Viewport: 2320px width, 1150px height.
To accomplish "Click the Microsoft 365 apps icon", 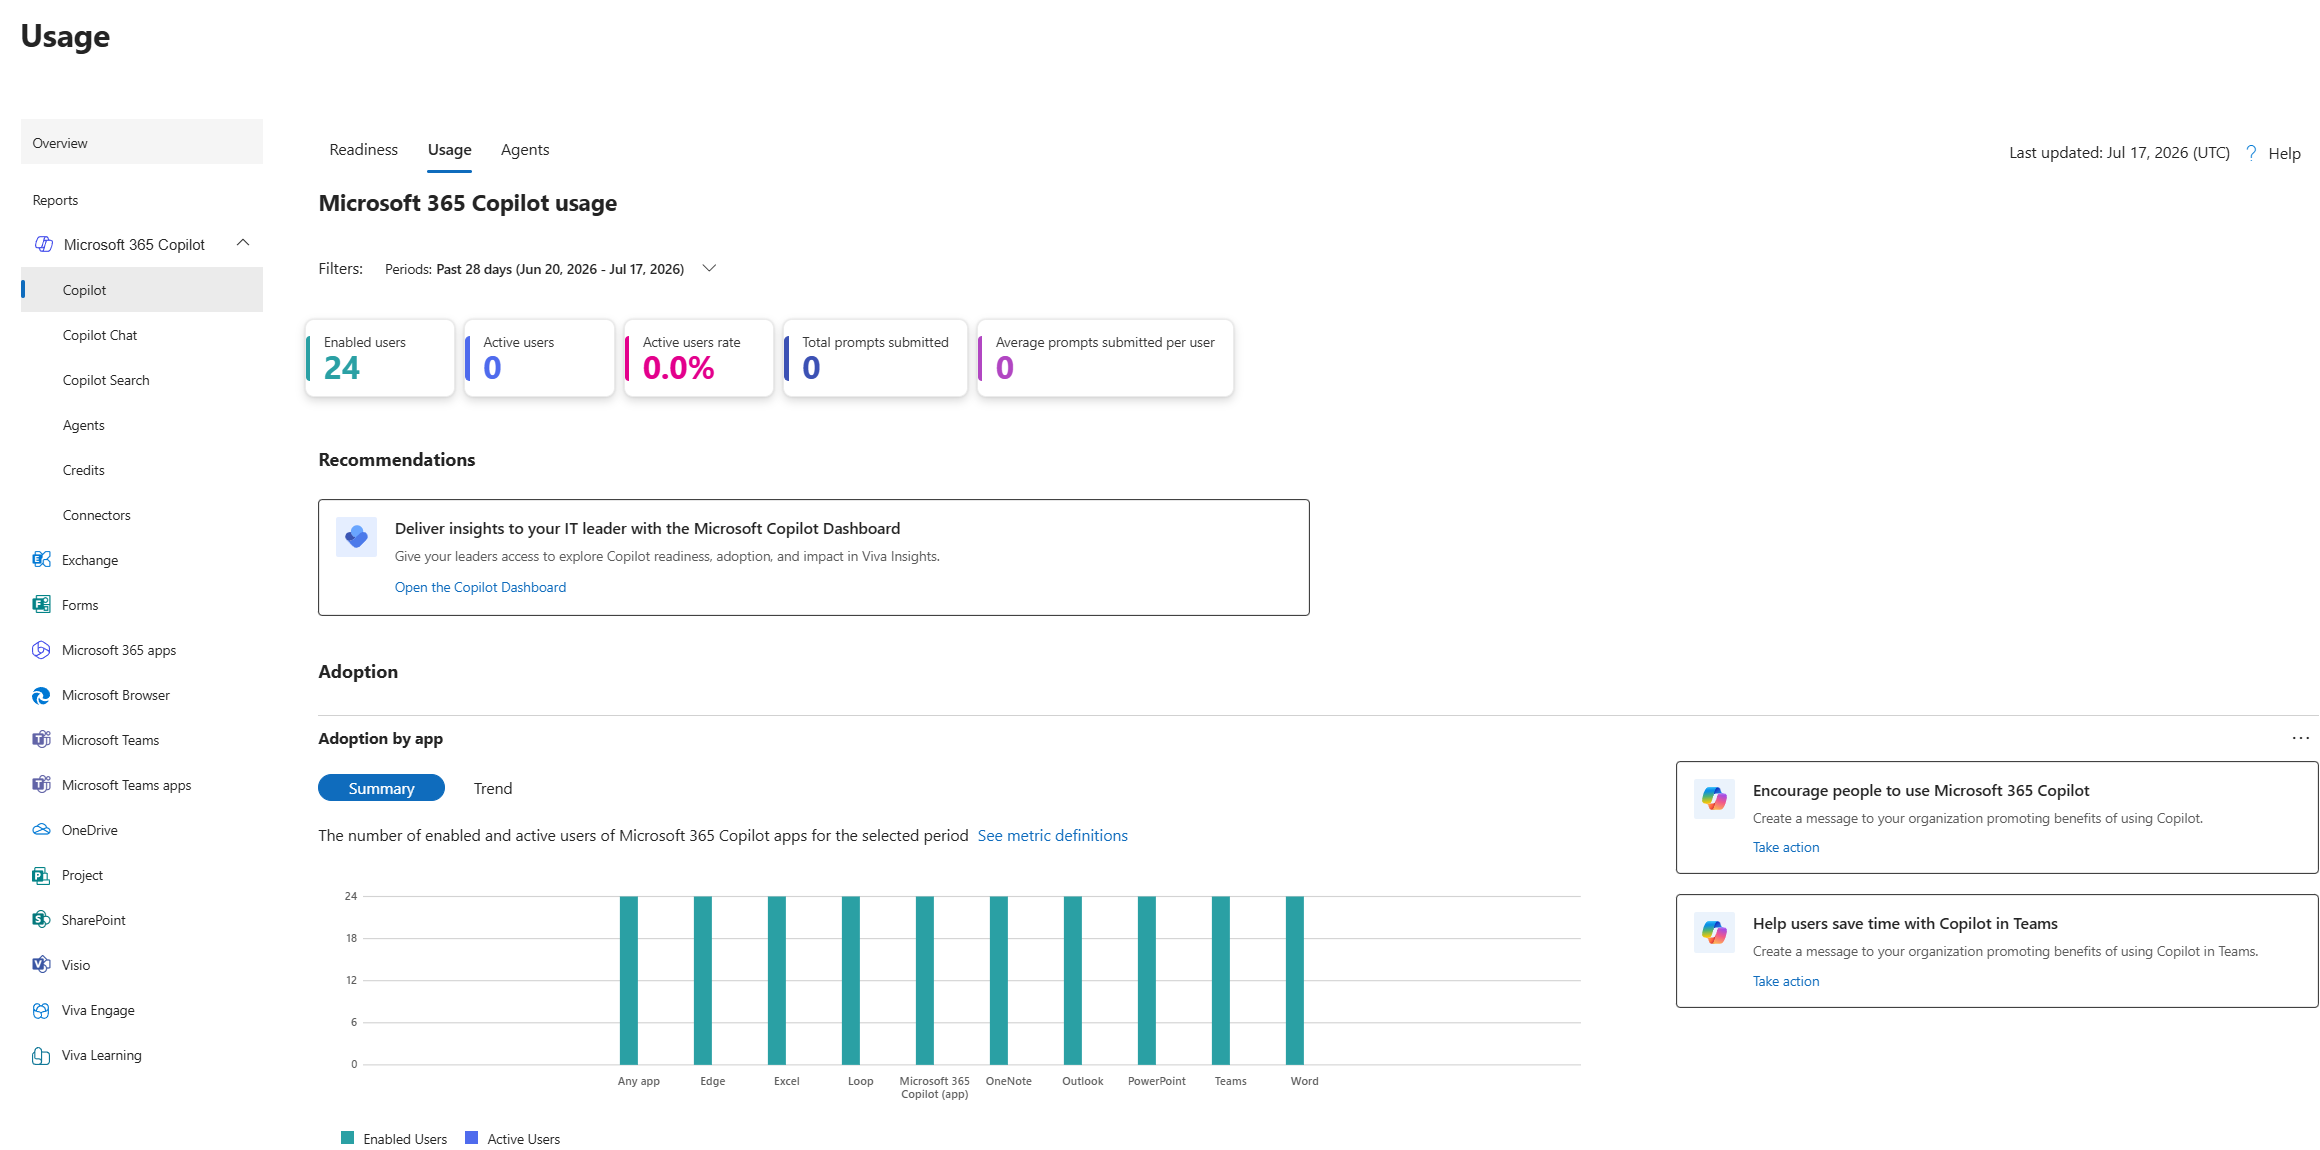I will (x=41, y=650).
